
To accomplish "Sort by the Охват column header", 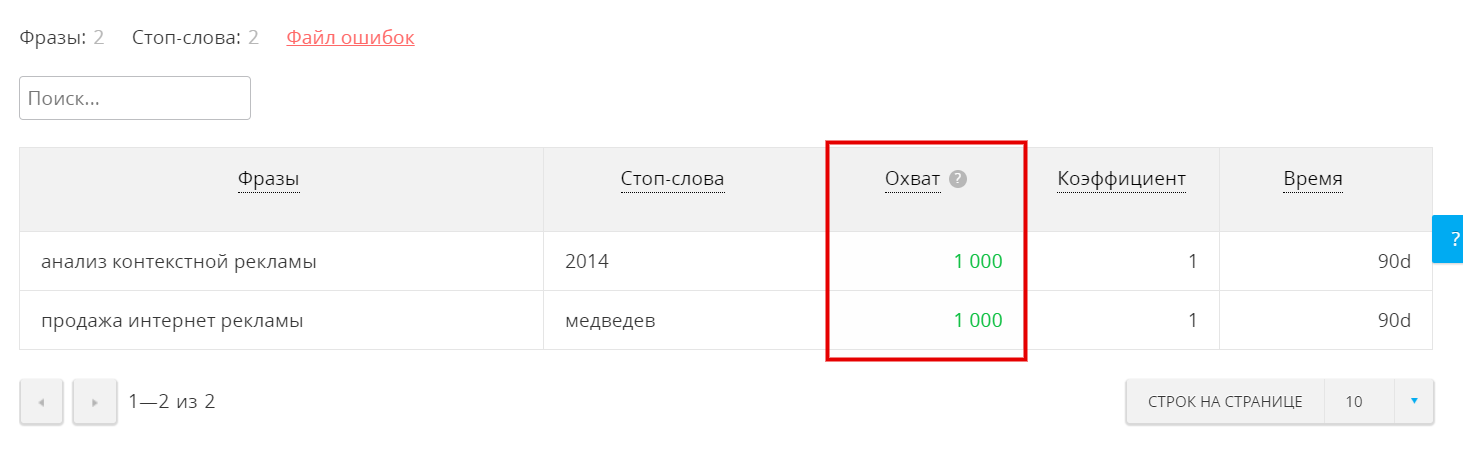I will tap(912, 179).
